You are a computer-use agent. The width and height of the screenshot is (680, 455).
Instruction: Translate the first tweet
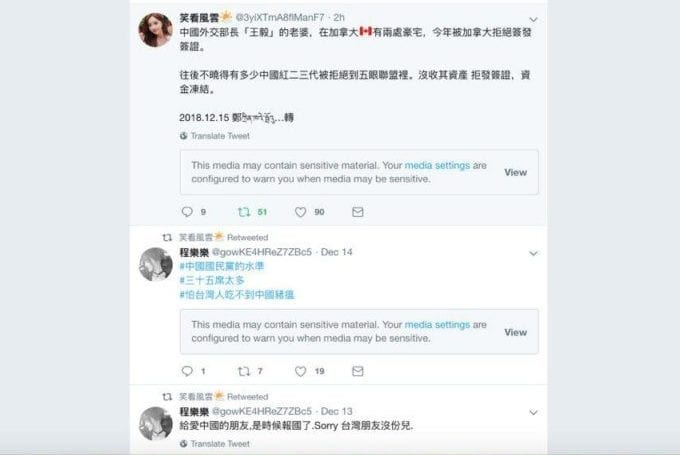(x=215, y=136)
